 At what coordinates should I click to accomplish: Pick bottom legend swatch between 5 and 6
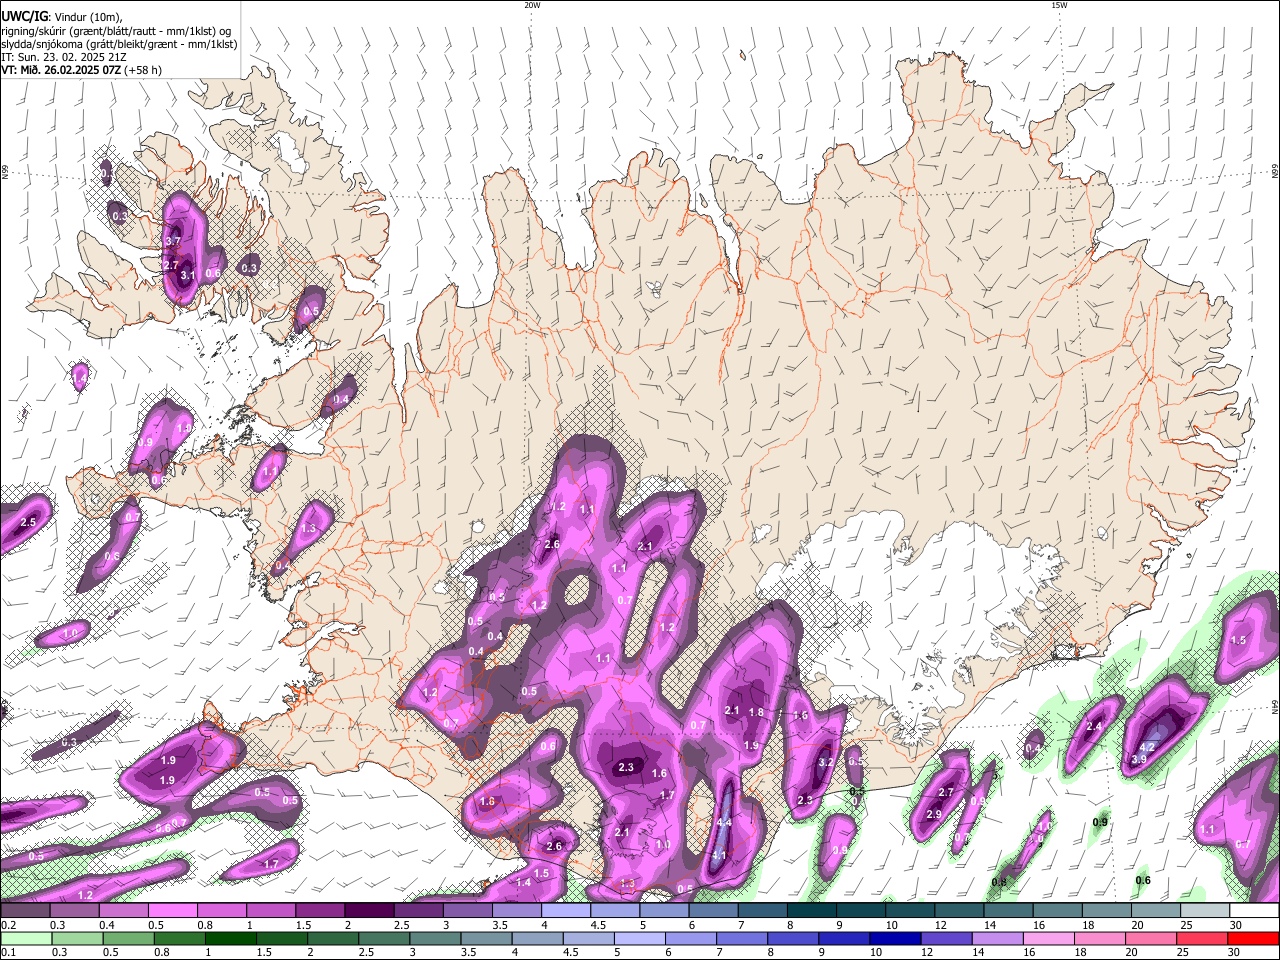tap(641, 938)
